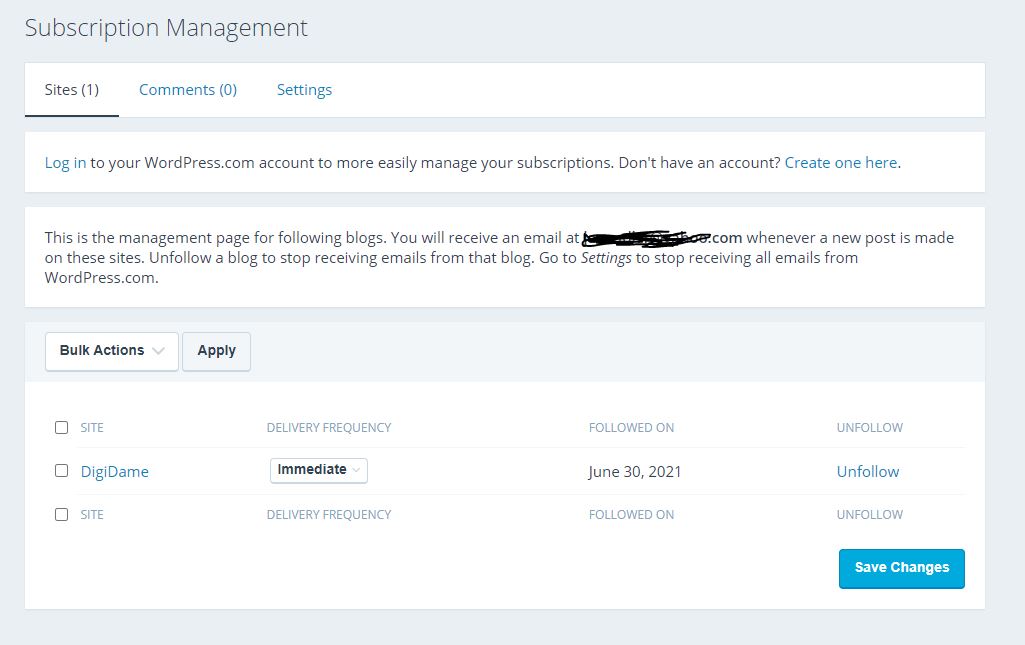Click the top Followed On column header
1025x645 pixels.
631,428
